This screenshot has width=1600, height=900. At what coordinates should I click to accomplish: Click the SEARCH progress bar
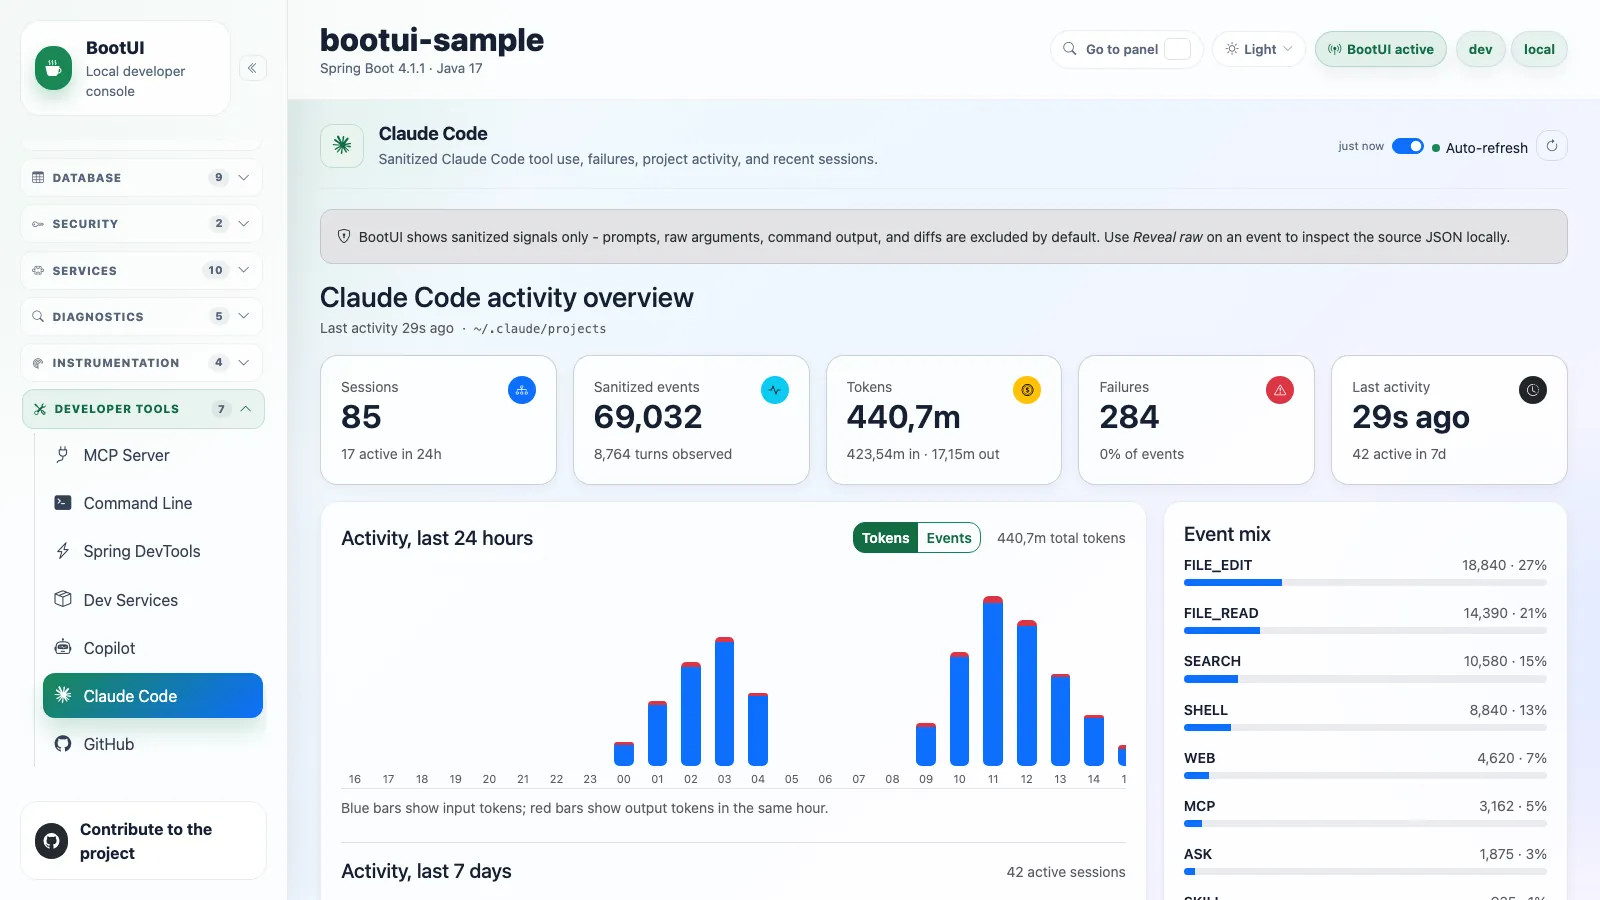tap(1365, 679)
